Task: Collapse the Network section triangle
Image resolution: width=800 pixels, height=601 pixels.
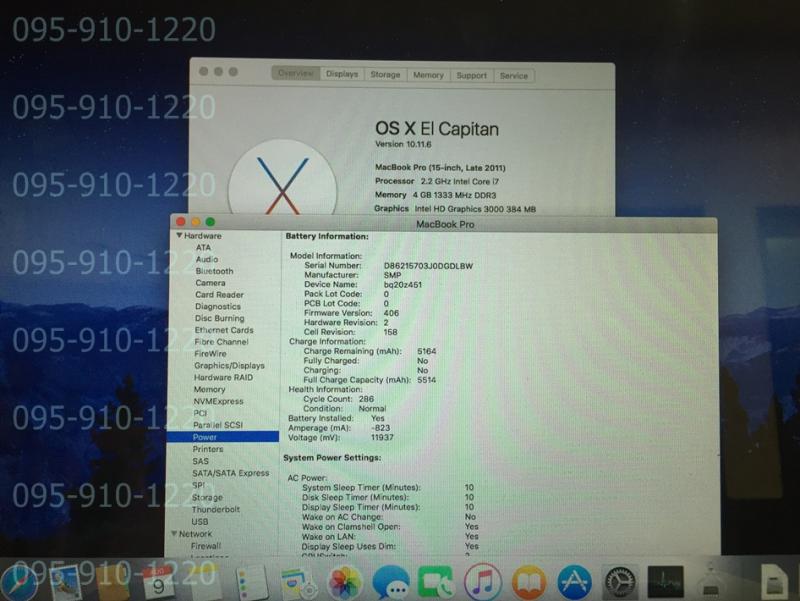Action: [172, 534]
